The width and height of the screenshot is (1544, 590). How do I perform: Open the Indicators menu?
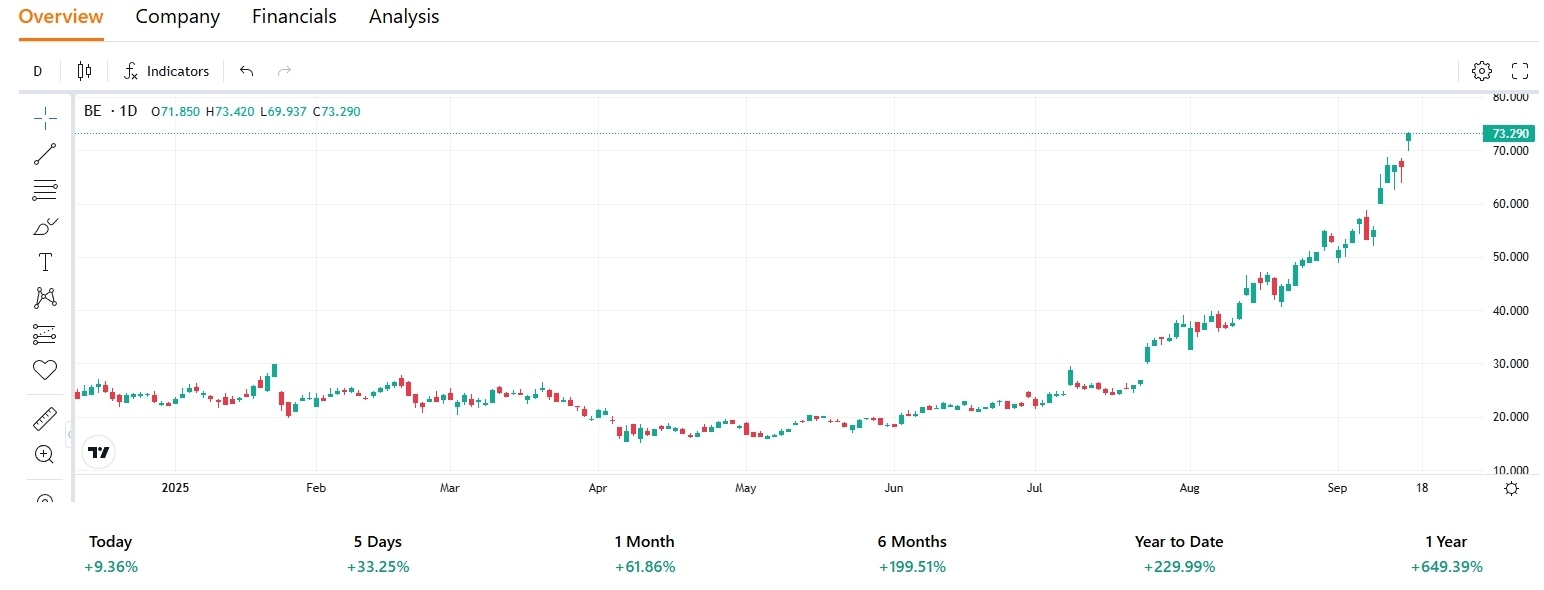coord(166,71)
